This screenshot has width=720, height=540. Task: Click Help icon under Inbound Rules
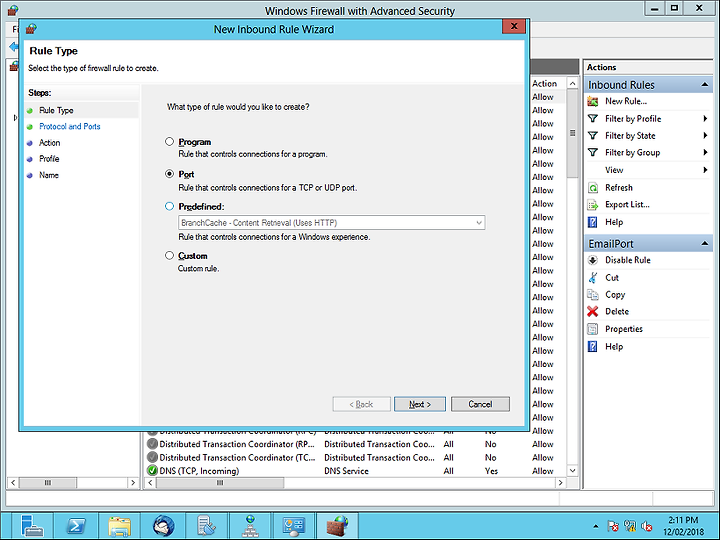[x=593, y=222]
